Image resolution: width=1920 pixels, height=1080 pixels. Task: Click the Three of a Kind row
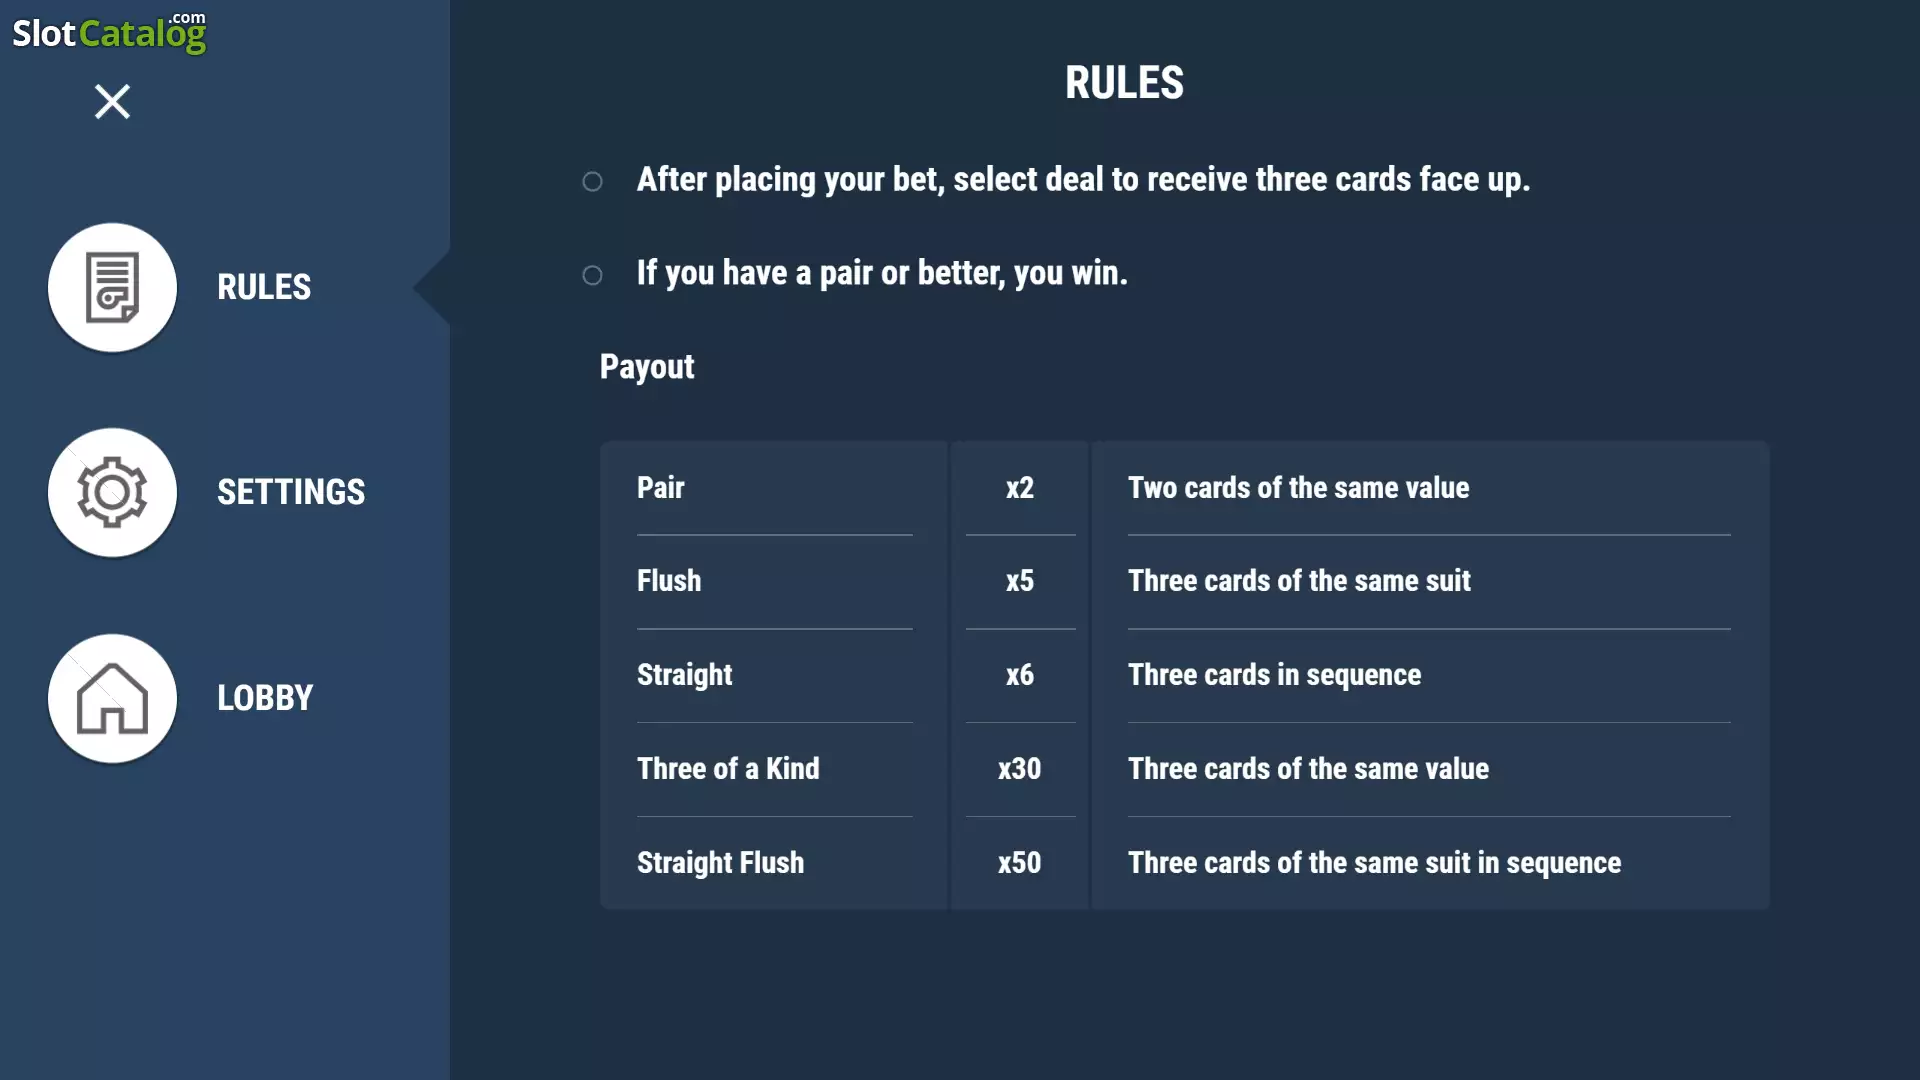(x=1184, y=769)
